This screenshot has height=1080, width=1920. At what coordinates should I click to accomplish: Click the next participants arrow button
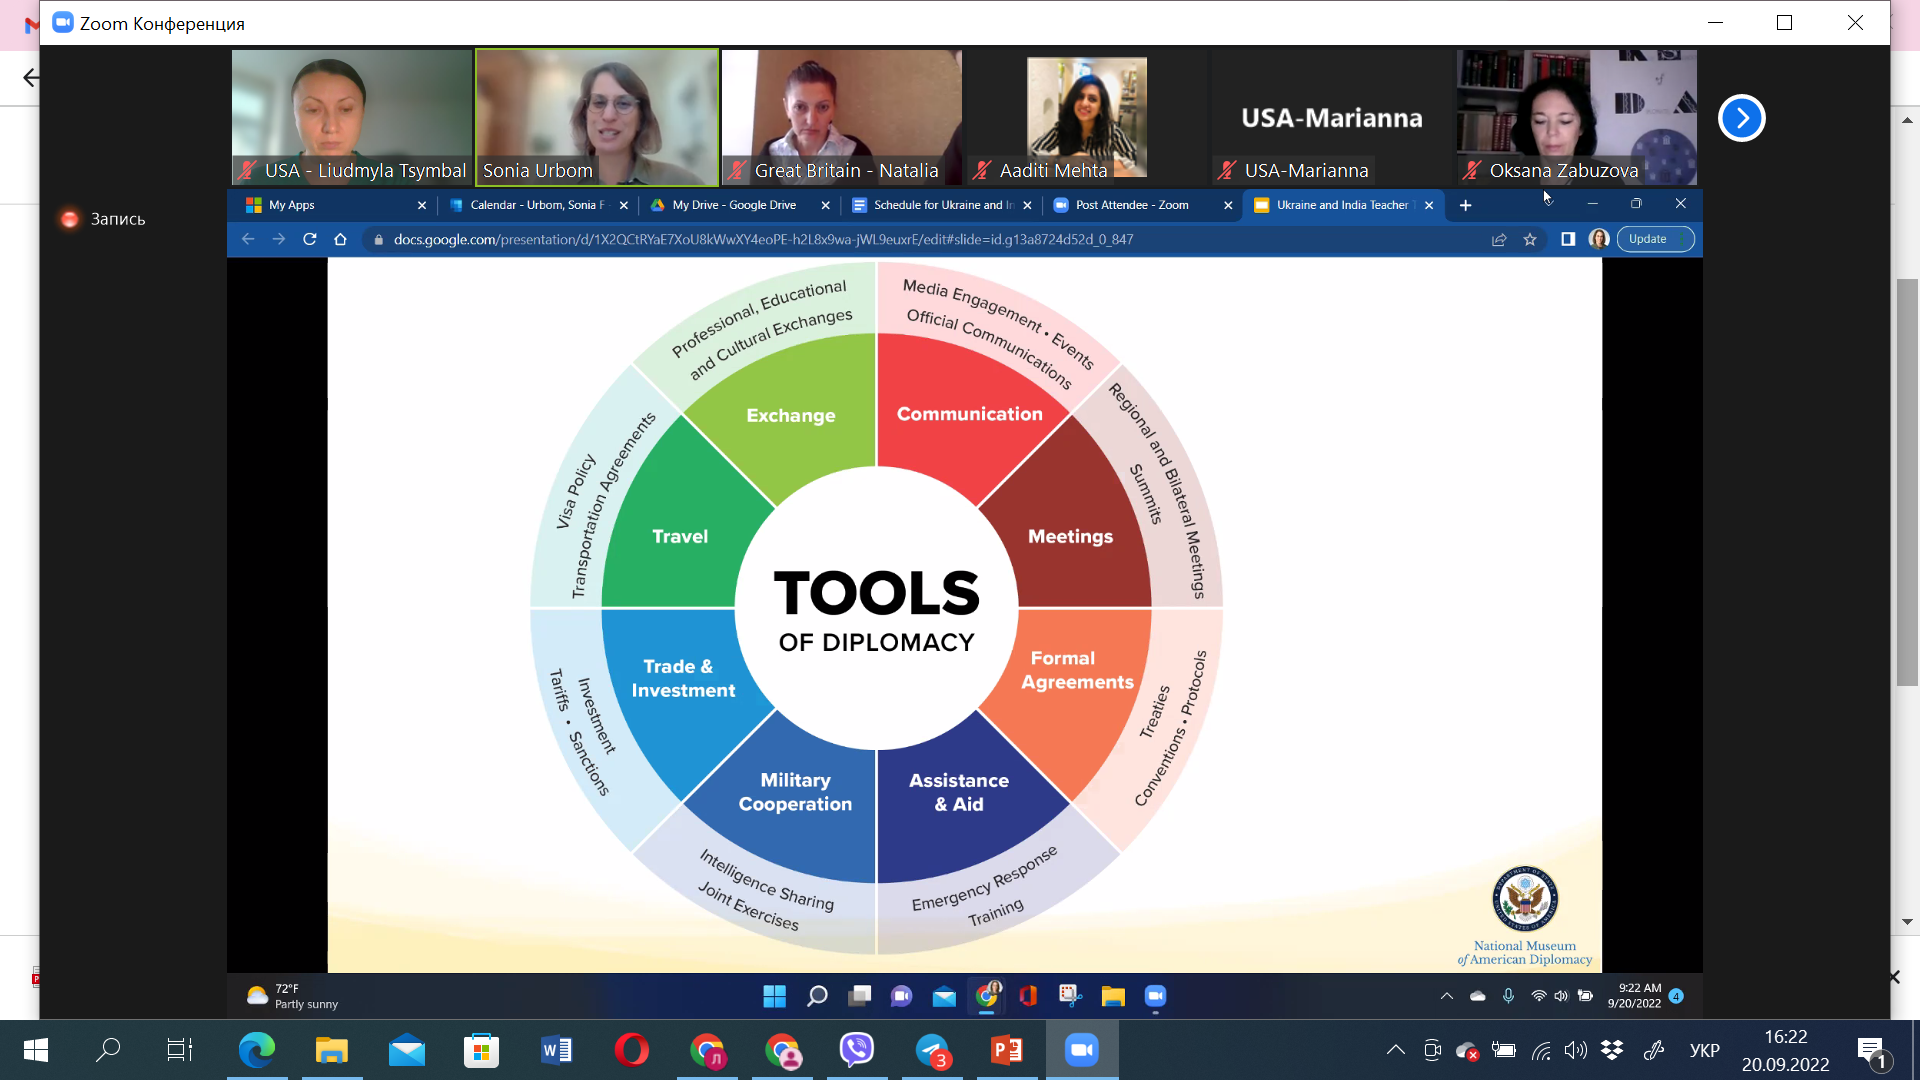[1741, 118]
